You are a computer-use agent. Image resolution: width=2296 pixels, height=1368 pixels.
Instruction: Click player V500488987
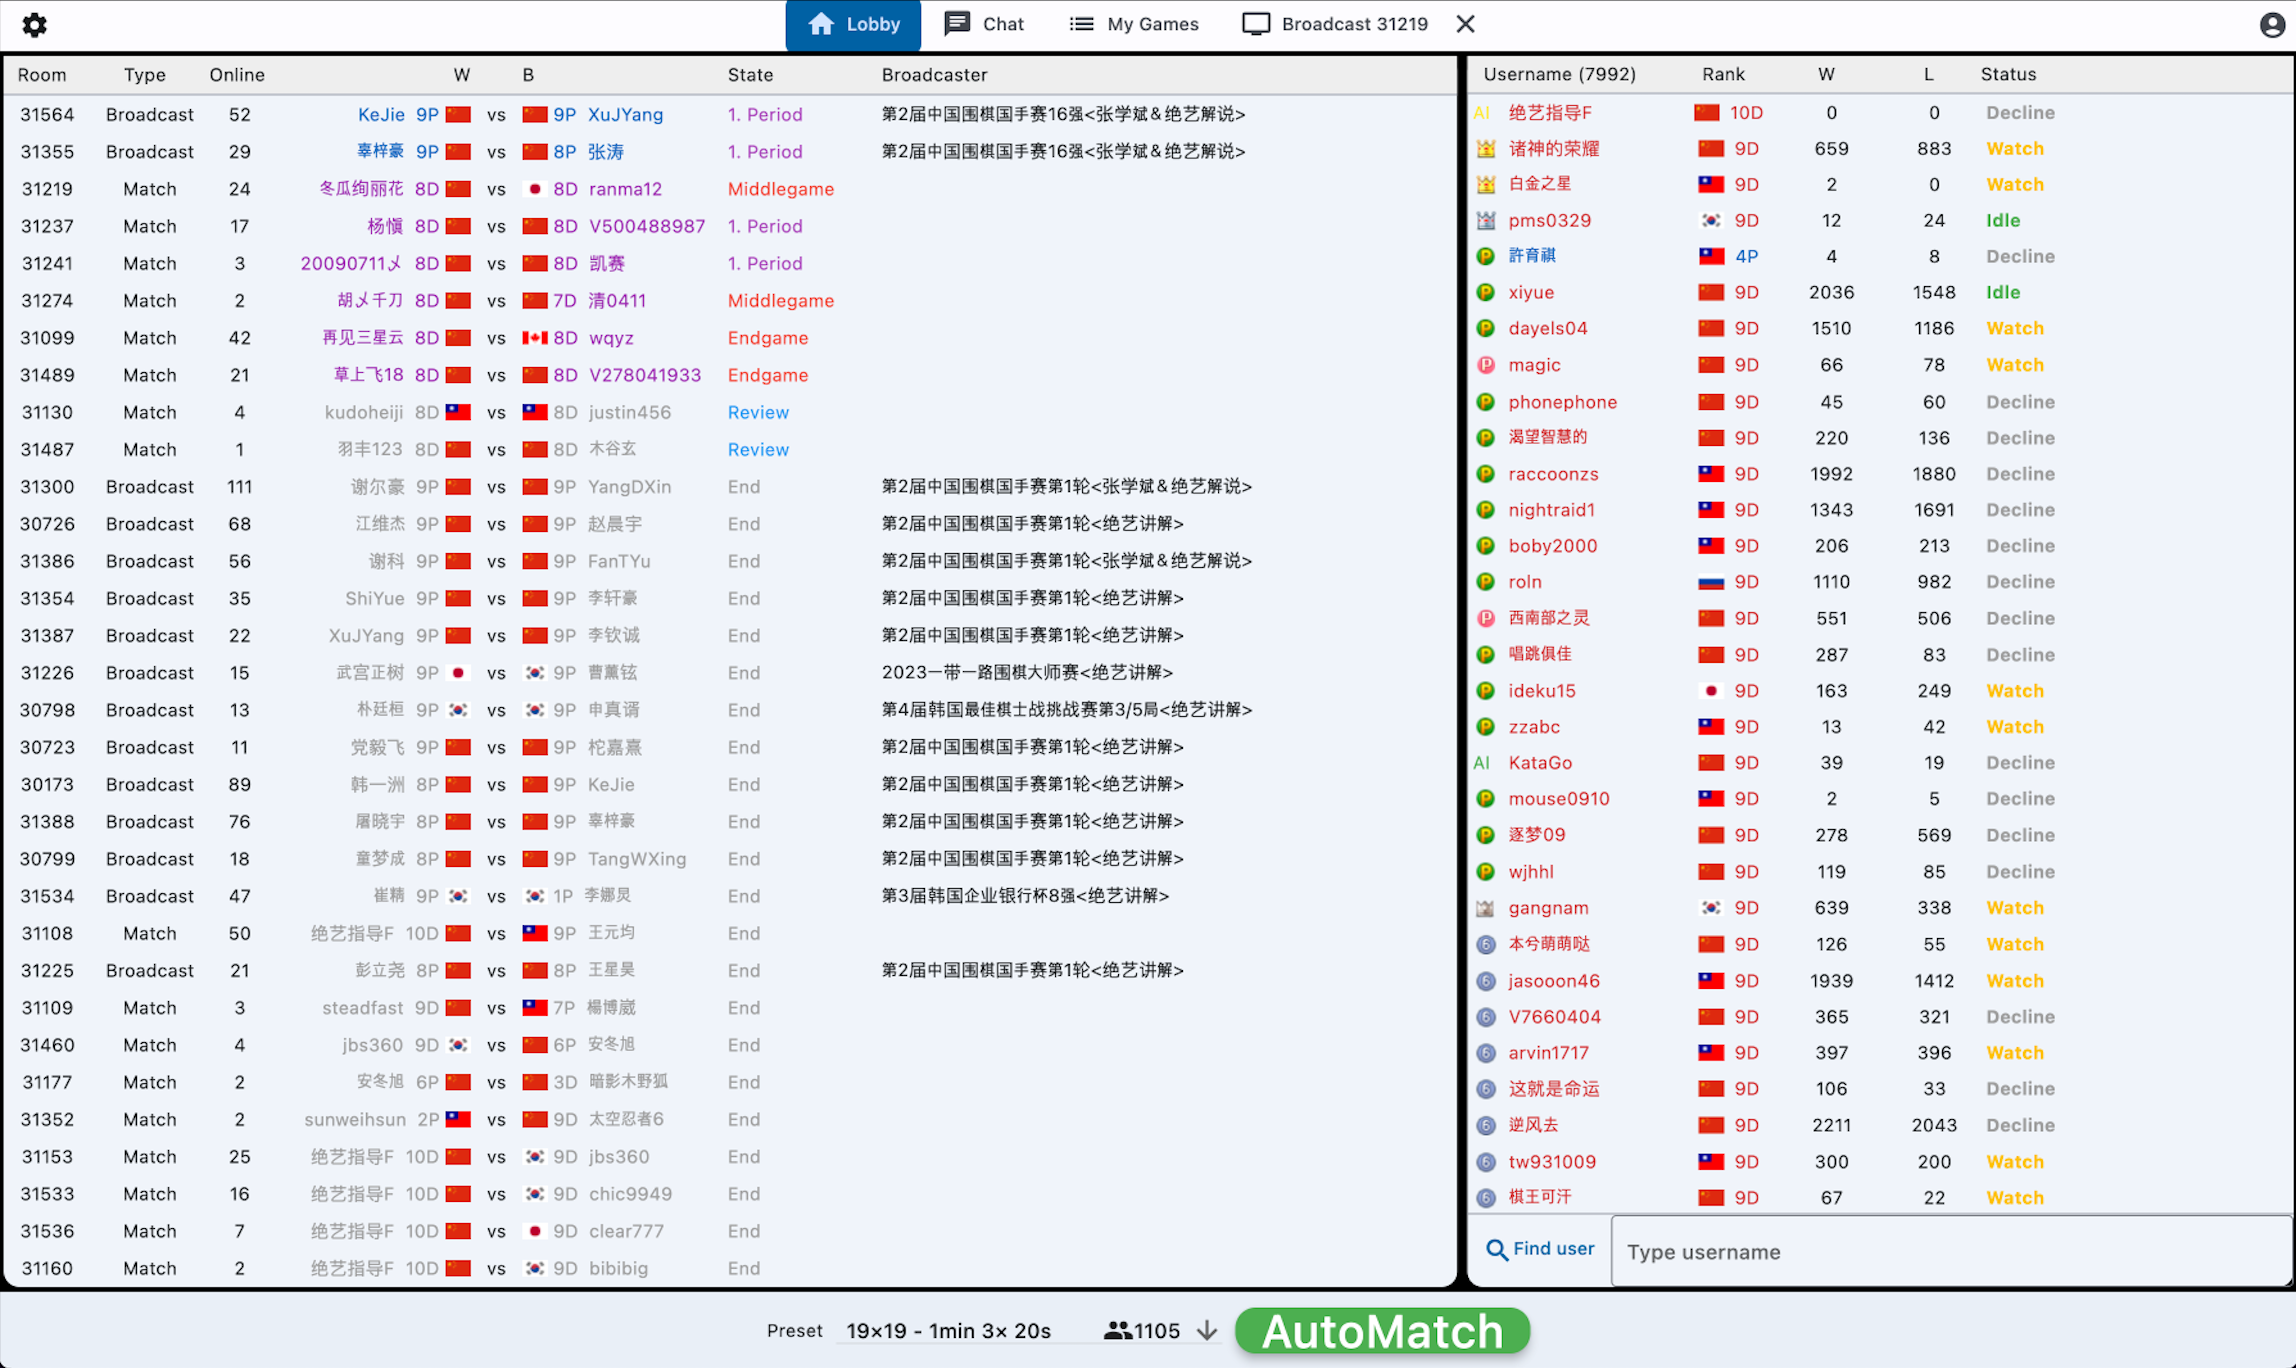(647, 227)
